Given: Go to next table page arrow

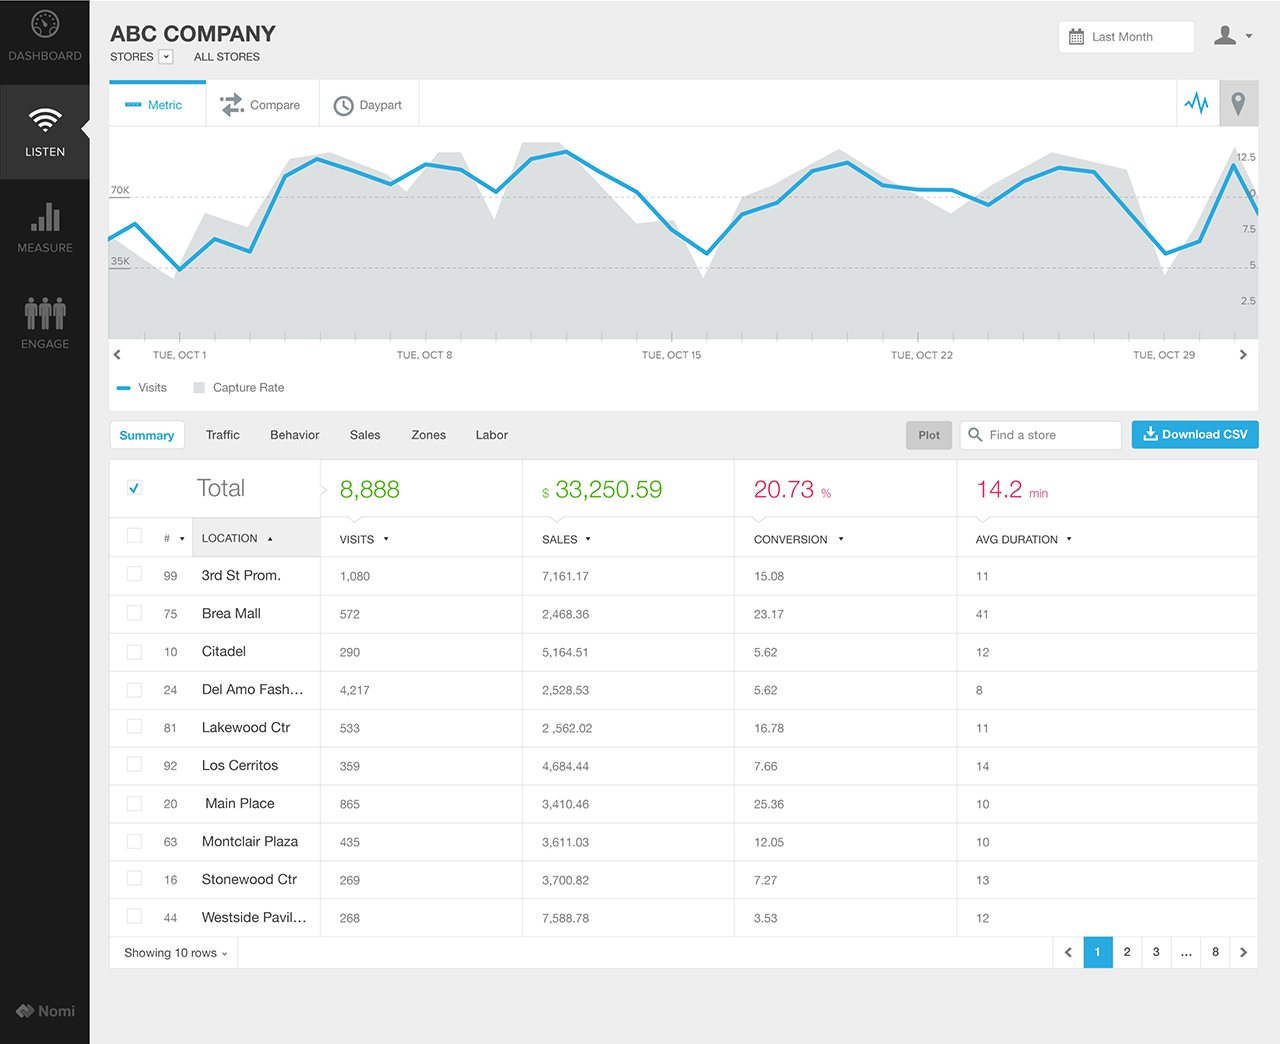Looking at the screenshot, I should point(1243,952).
